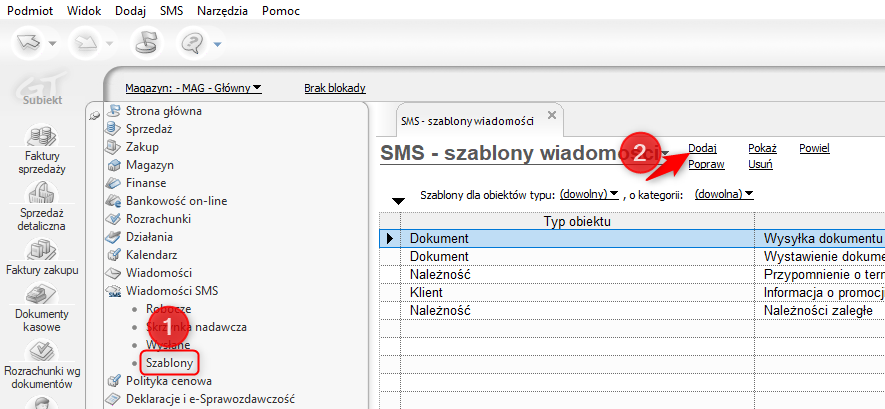Open the SMS menu in the menu bar
This screenshot has width=885, height=409.
point(171,11)
